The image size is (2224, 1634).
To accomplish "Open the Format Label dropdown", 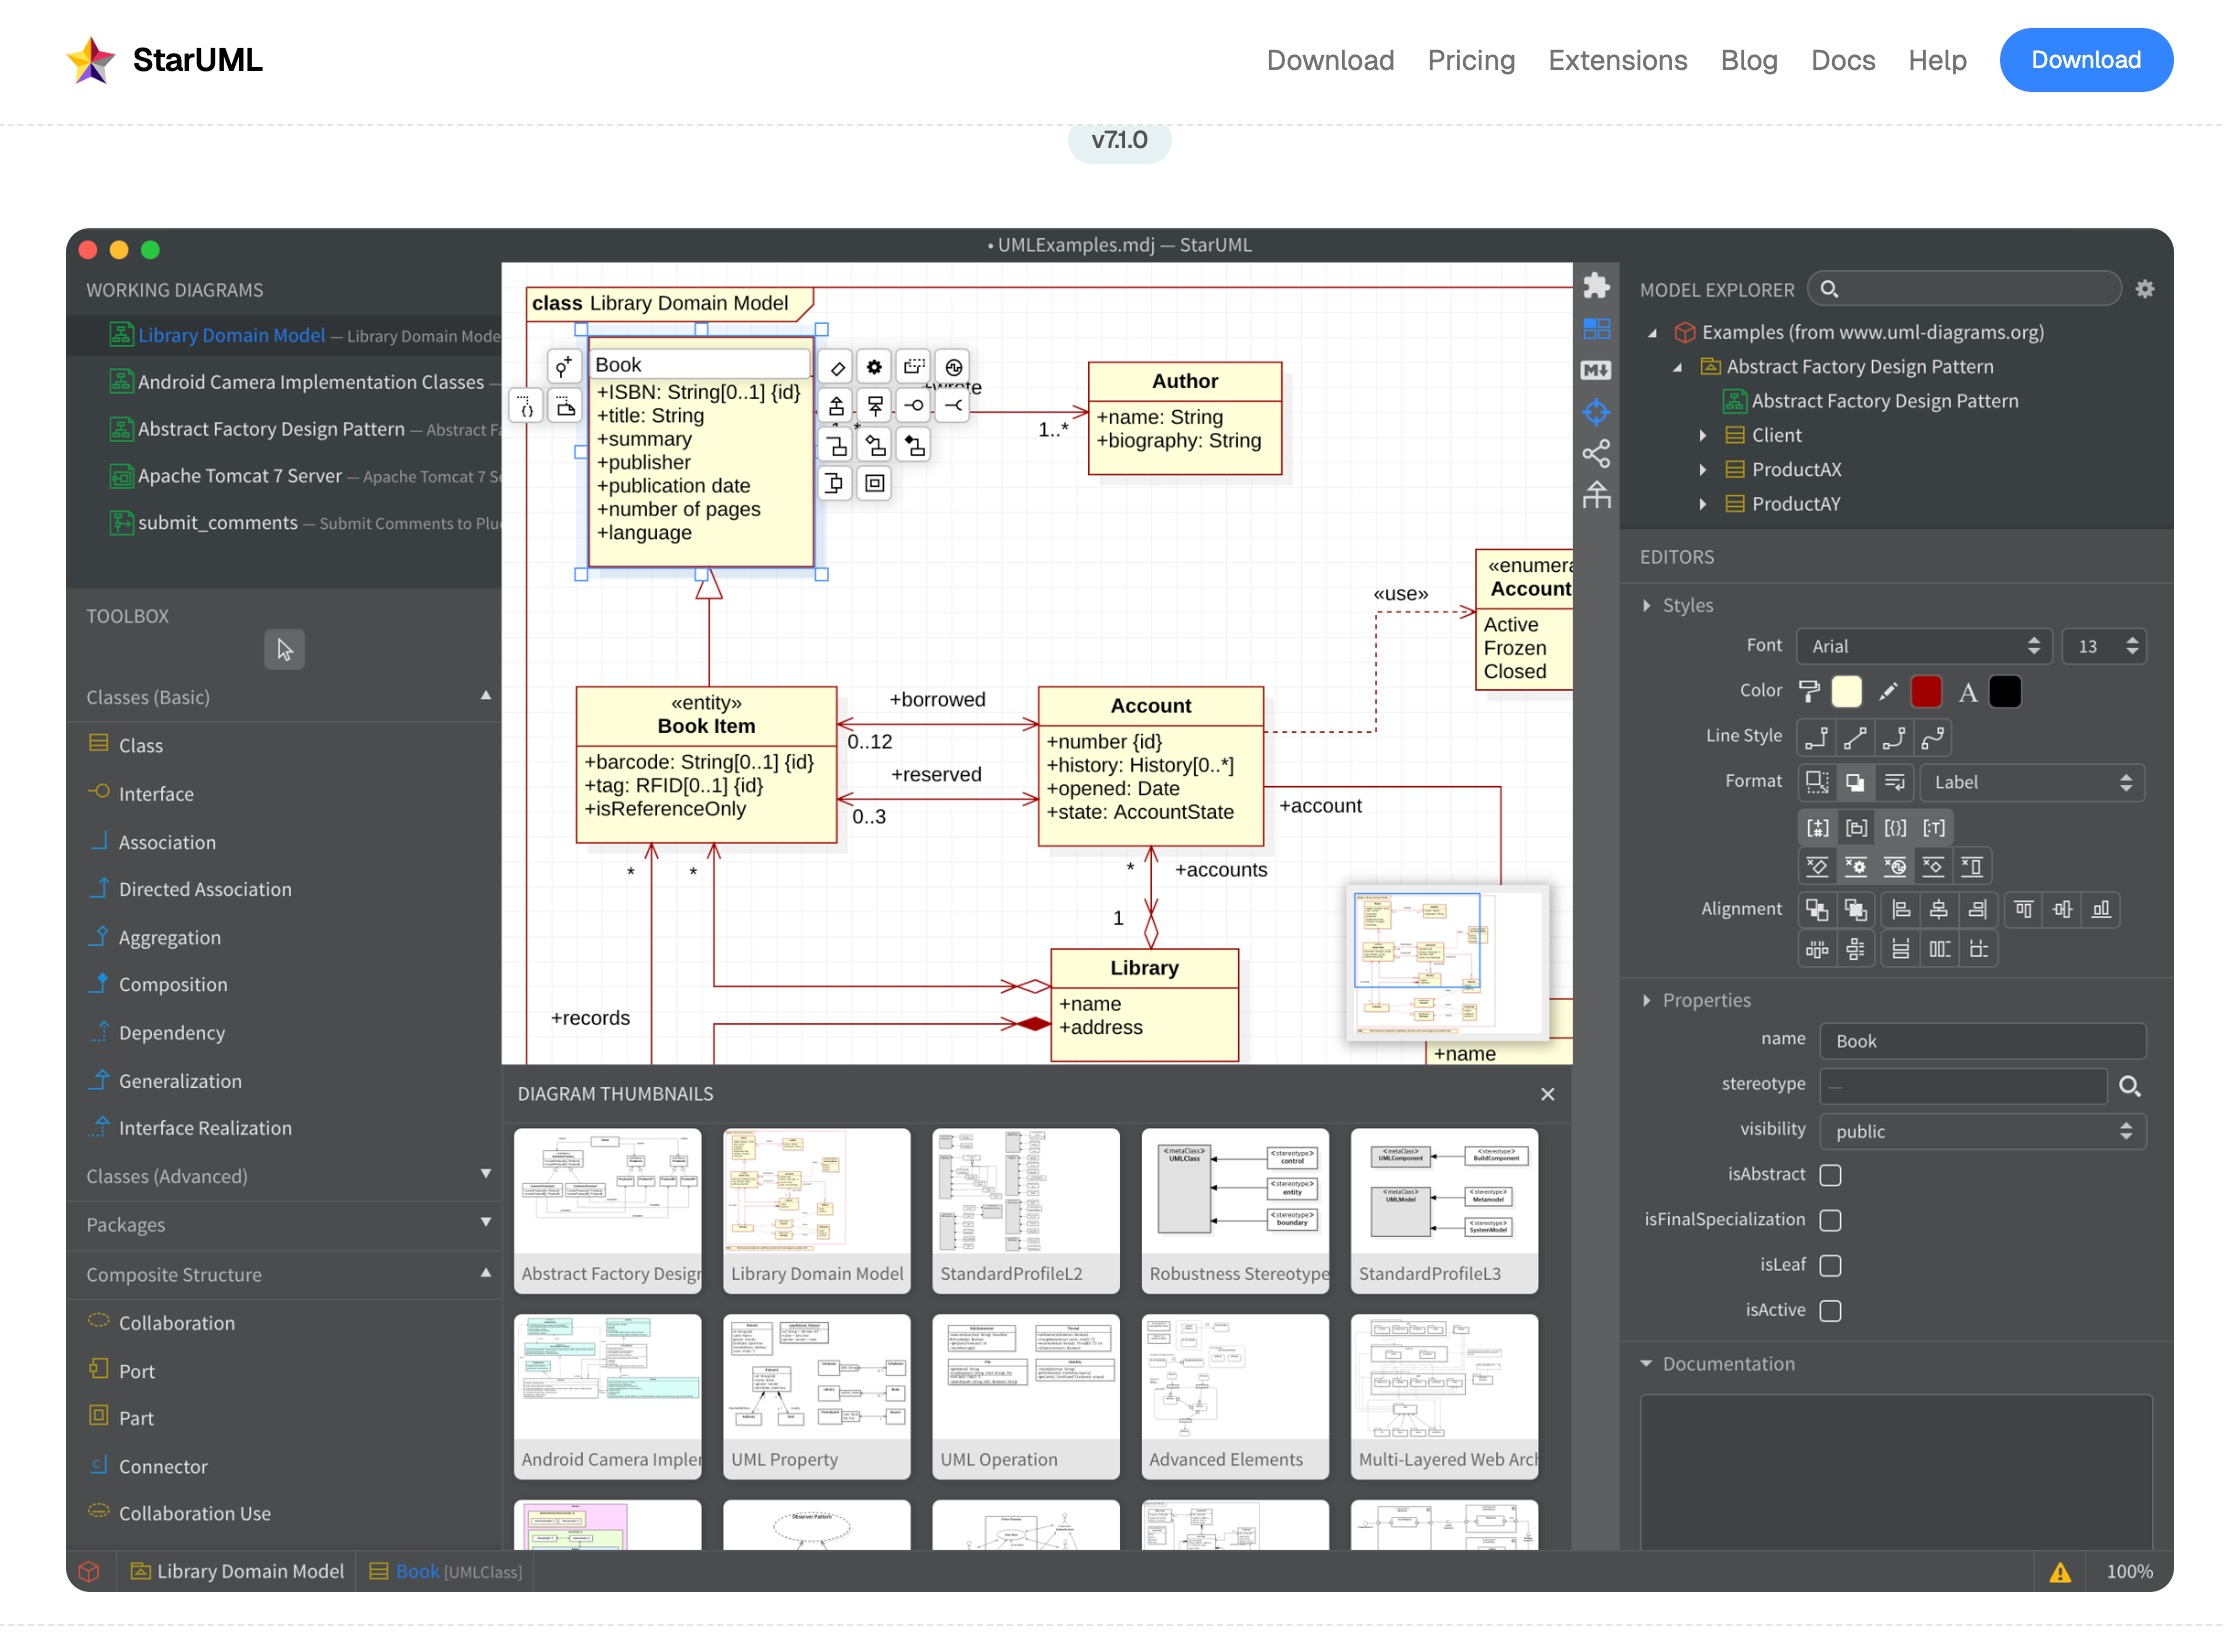I will pyautogui.click(x=2031, y=782).
